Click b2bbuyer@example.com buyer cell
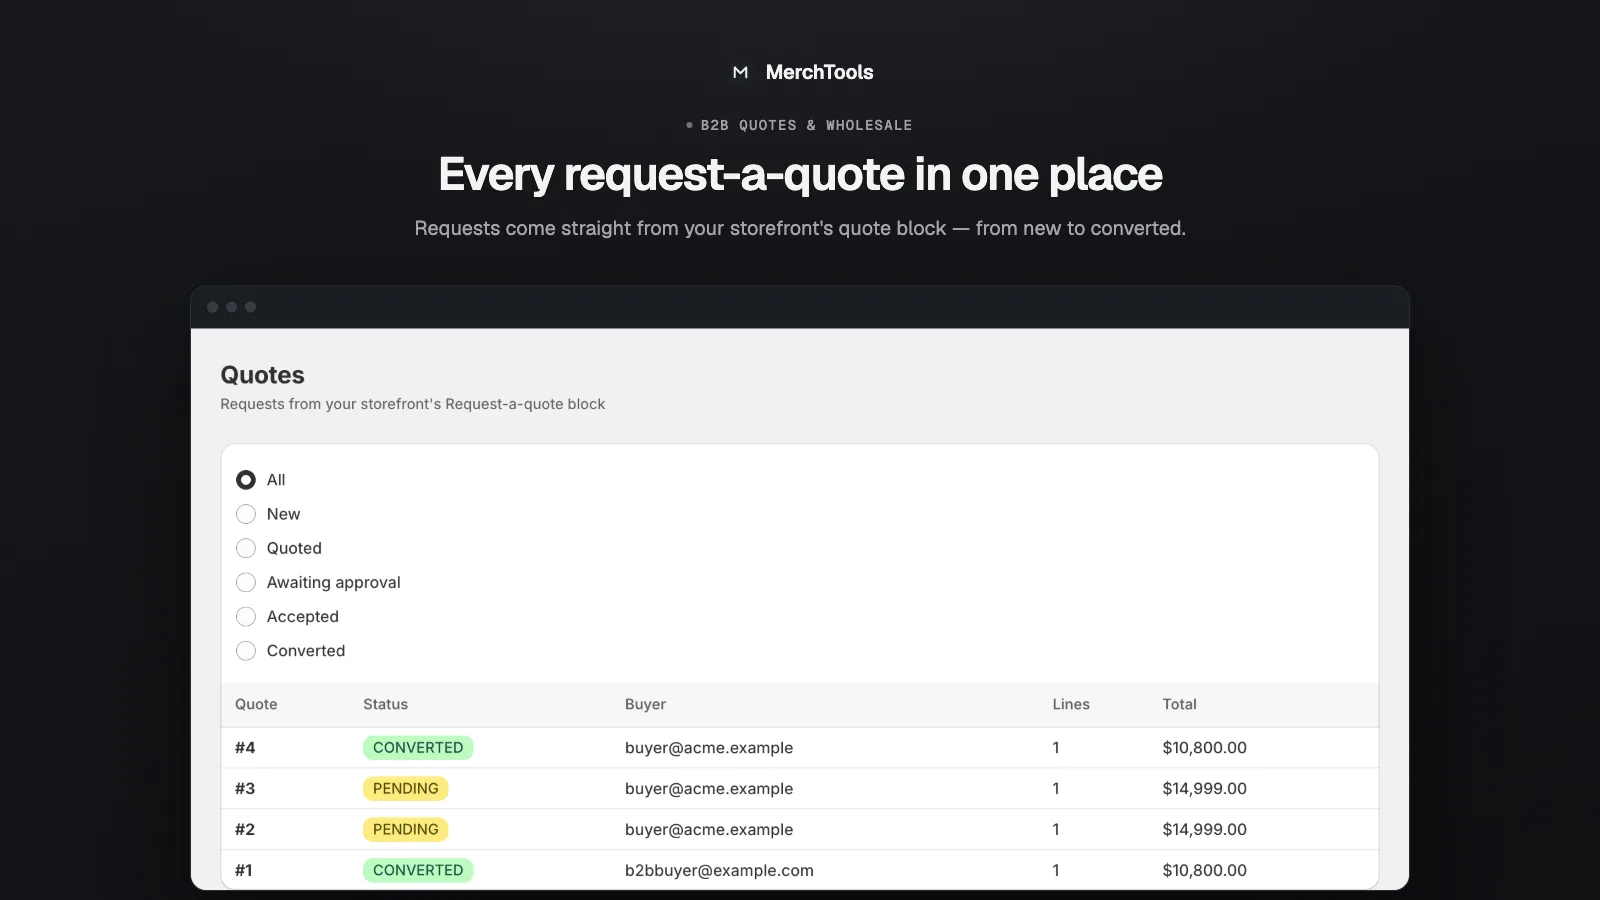The image size is (1600, 900). click(719, 870)
